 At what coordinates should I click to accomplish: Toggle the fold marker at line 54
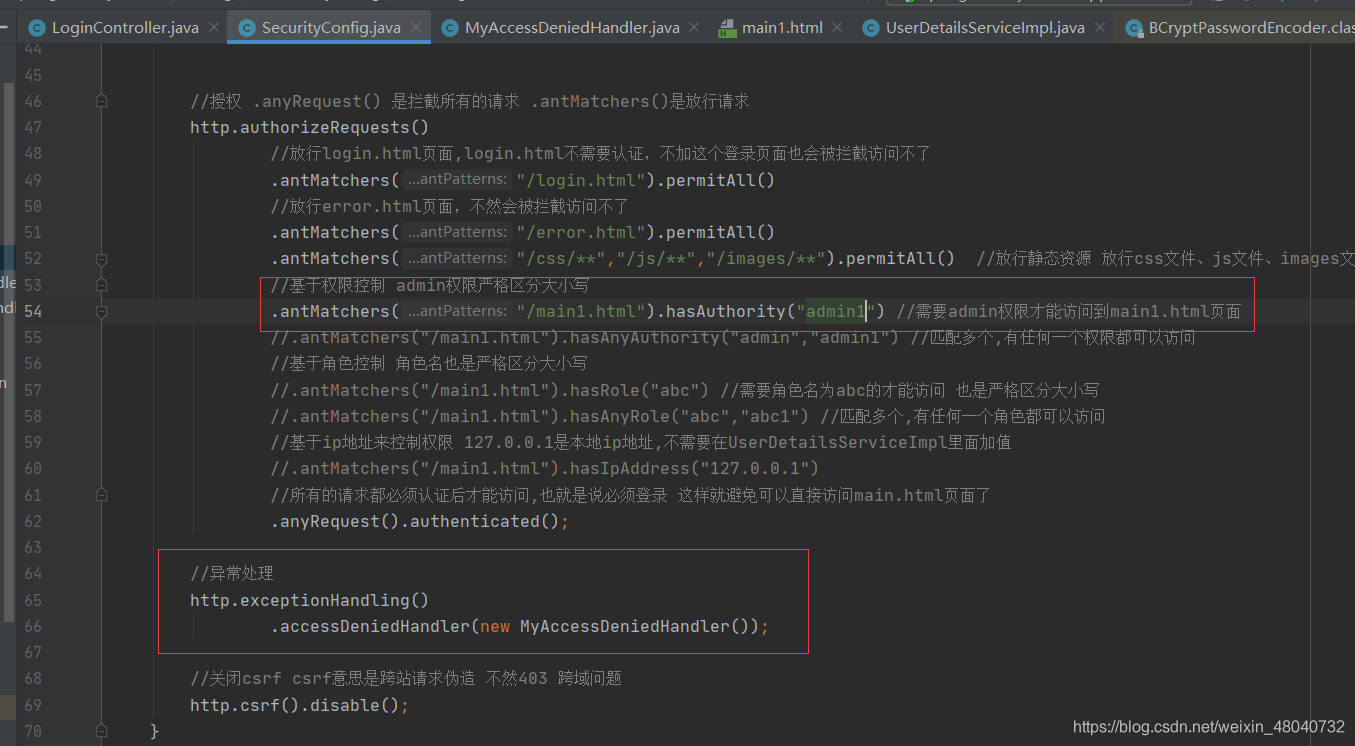point(101,311)
